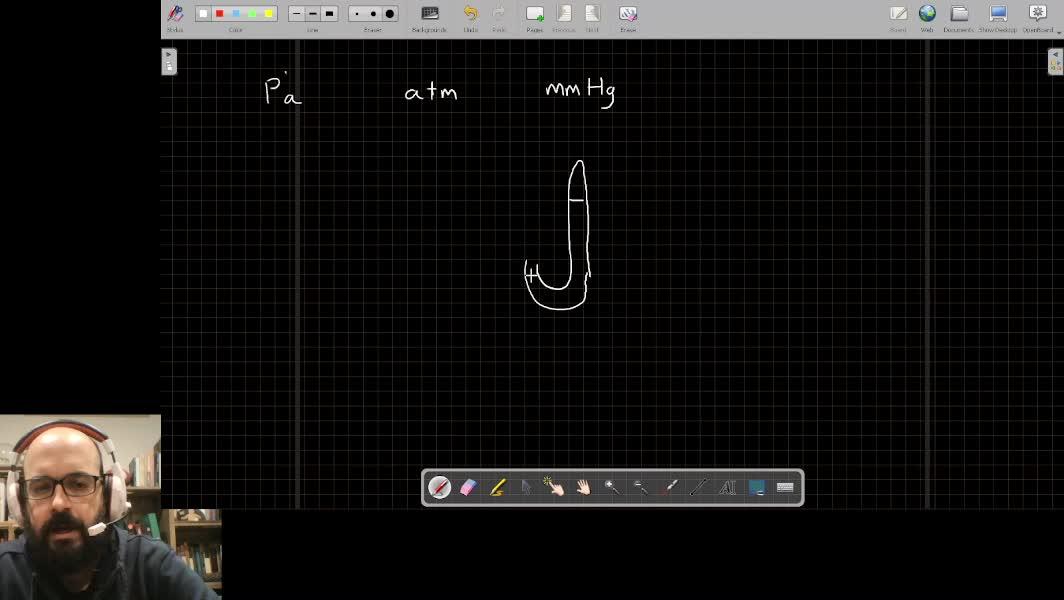Expand the left page sidebar tab
The image size is (1064, 600).
coord(169,62)
